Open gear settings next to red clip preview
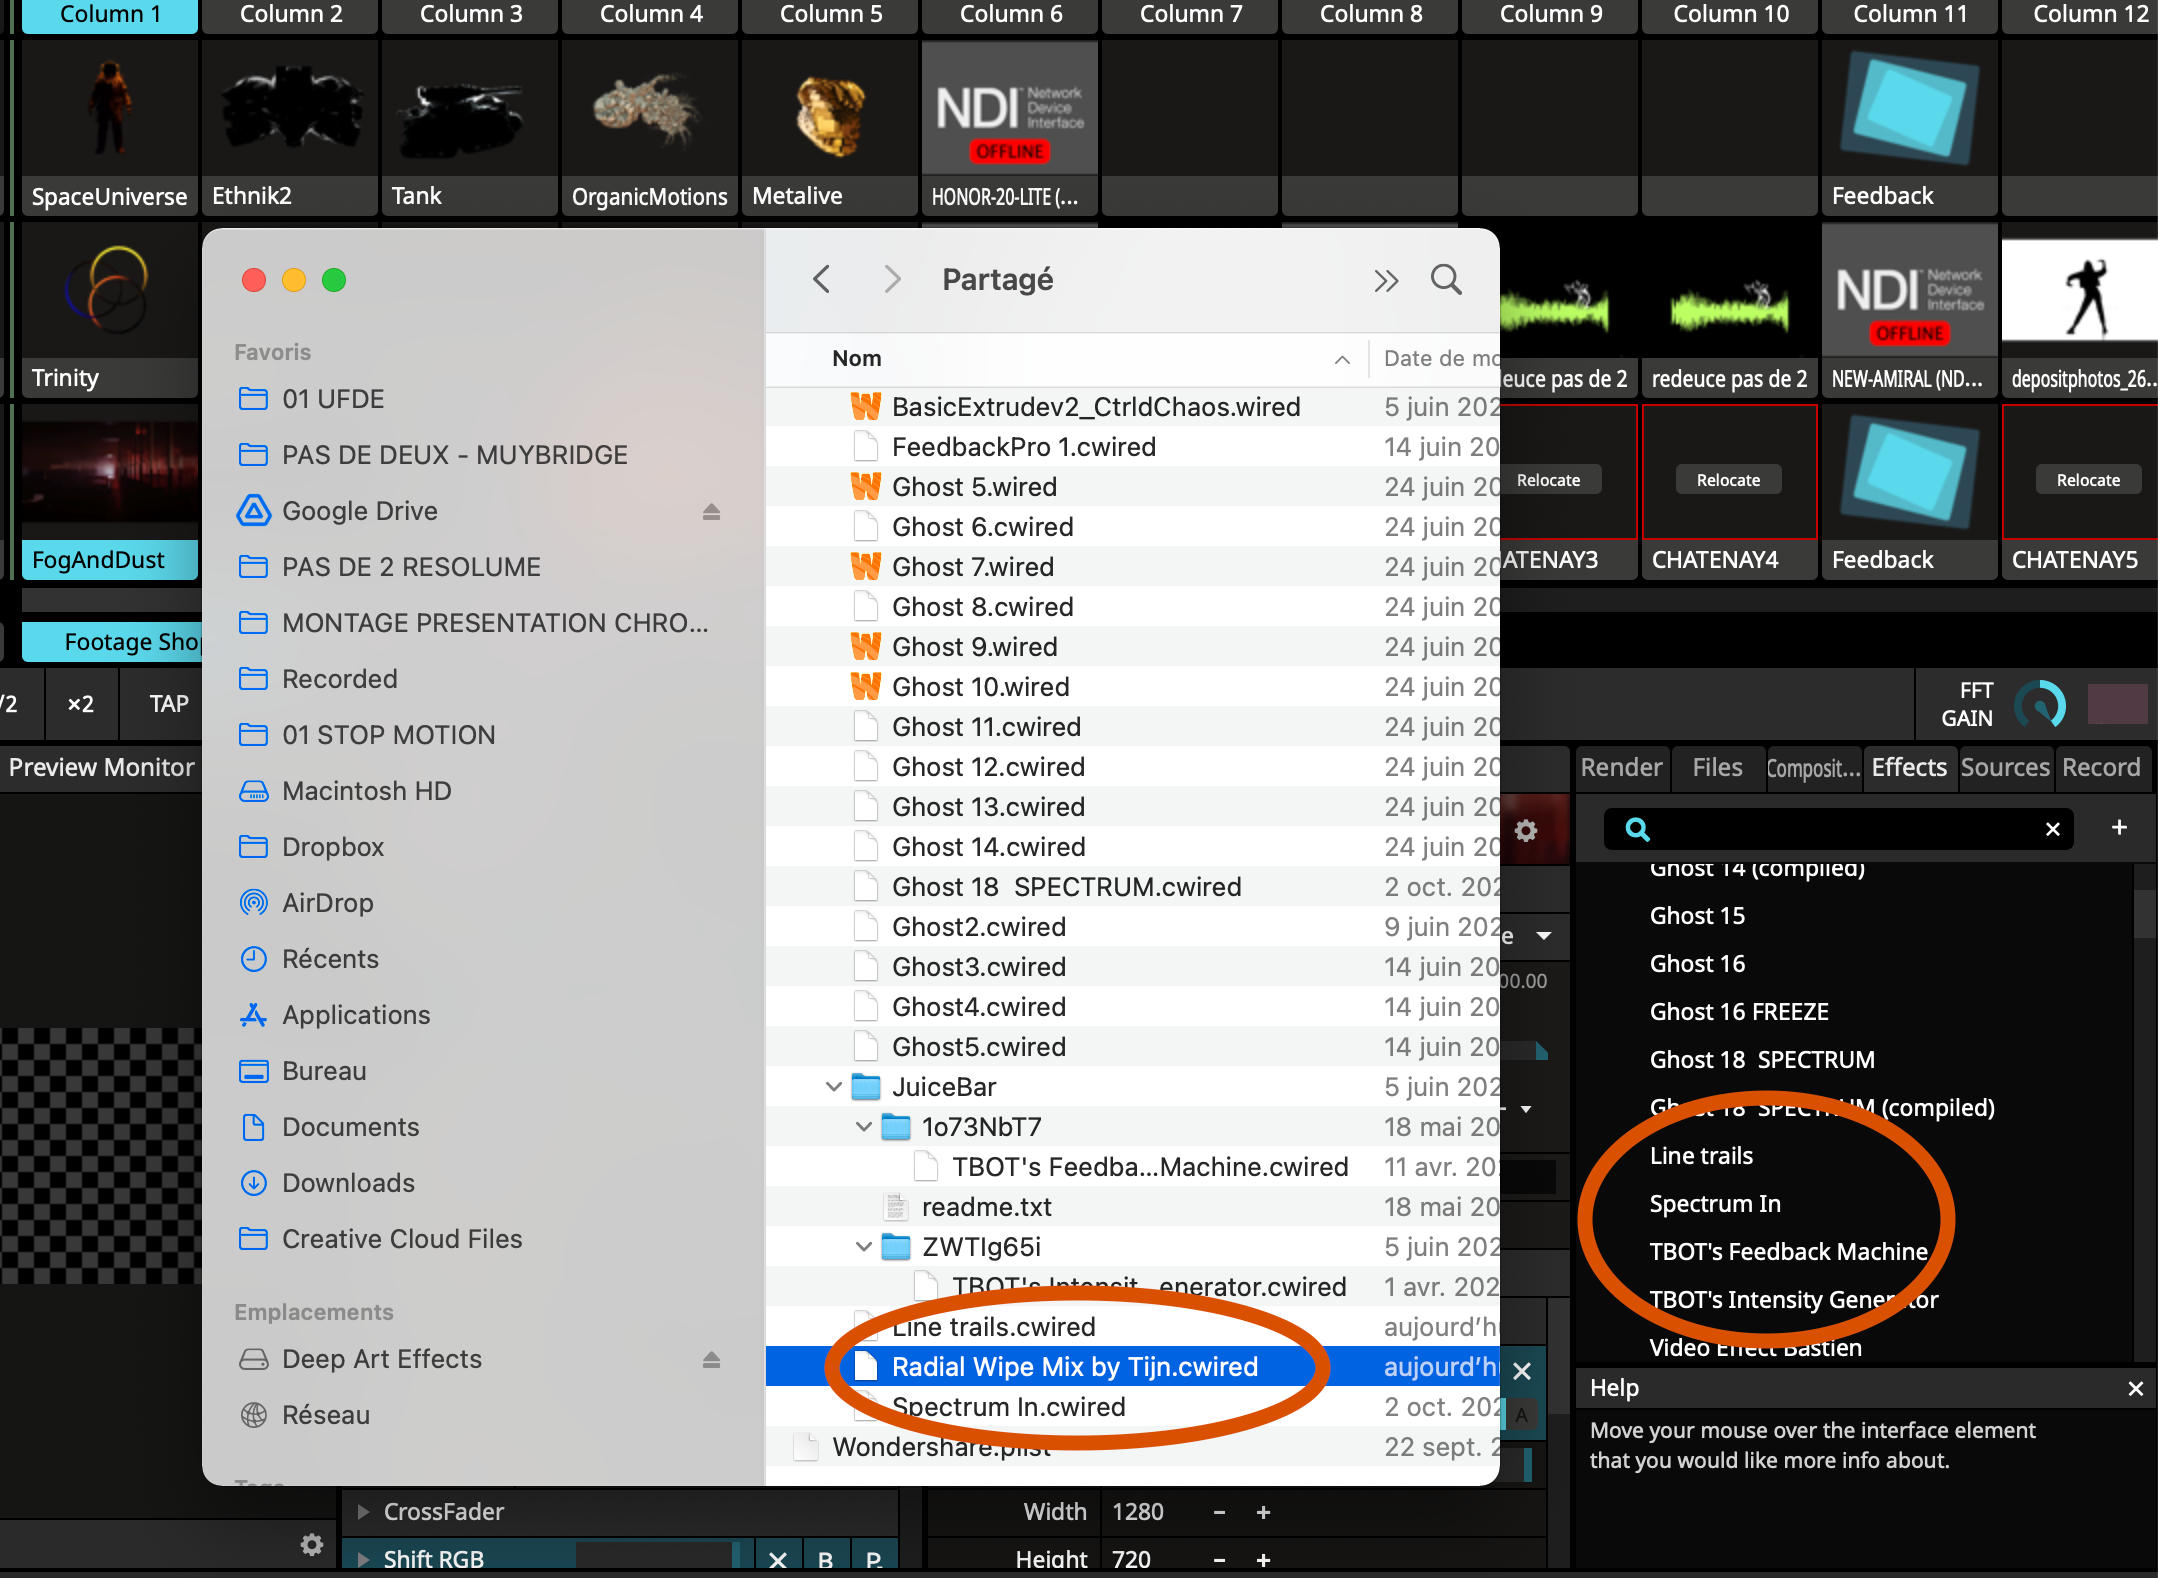This screenshot has width=2158, height=1578. pos(1526,830)
